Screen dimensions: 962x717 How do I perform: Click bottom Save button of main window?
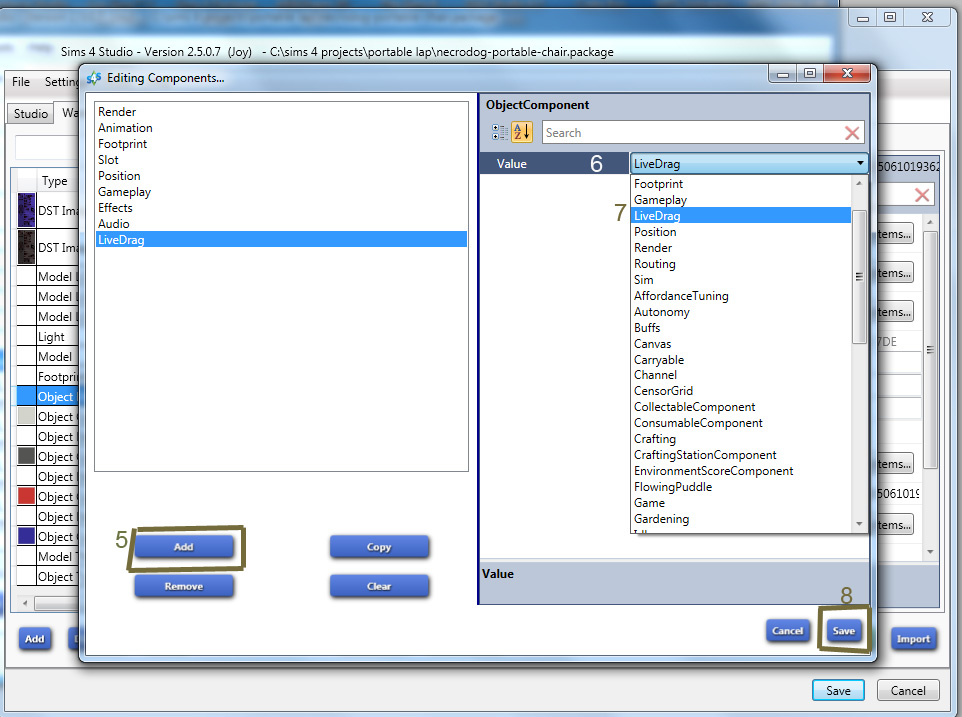coord(838,691)
